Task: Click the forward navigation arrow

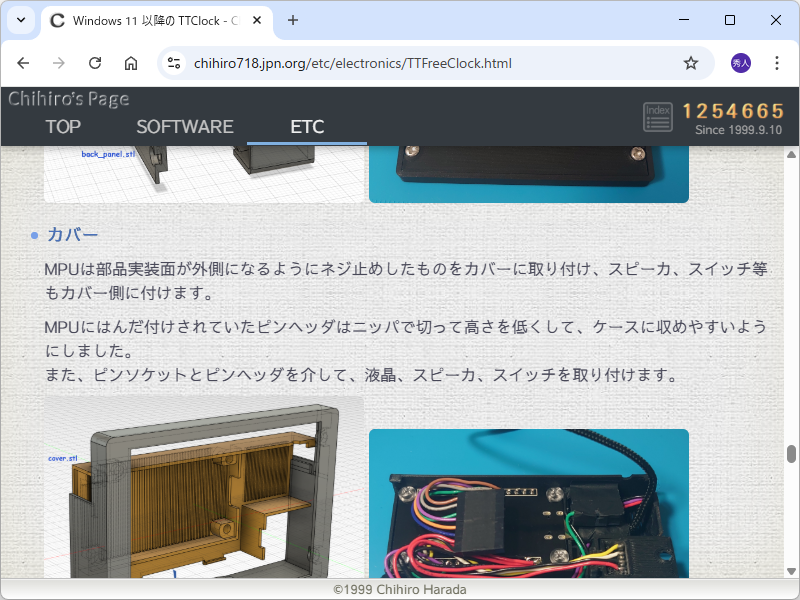Action: coord(59,62)
